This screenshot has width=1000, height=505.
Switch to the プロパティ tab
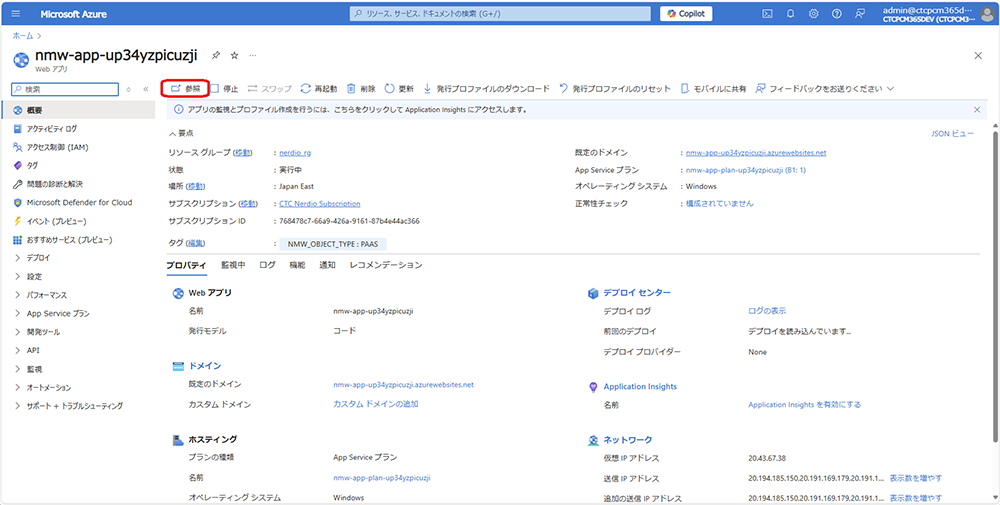(186, 265)
